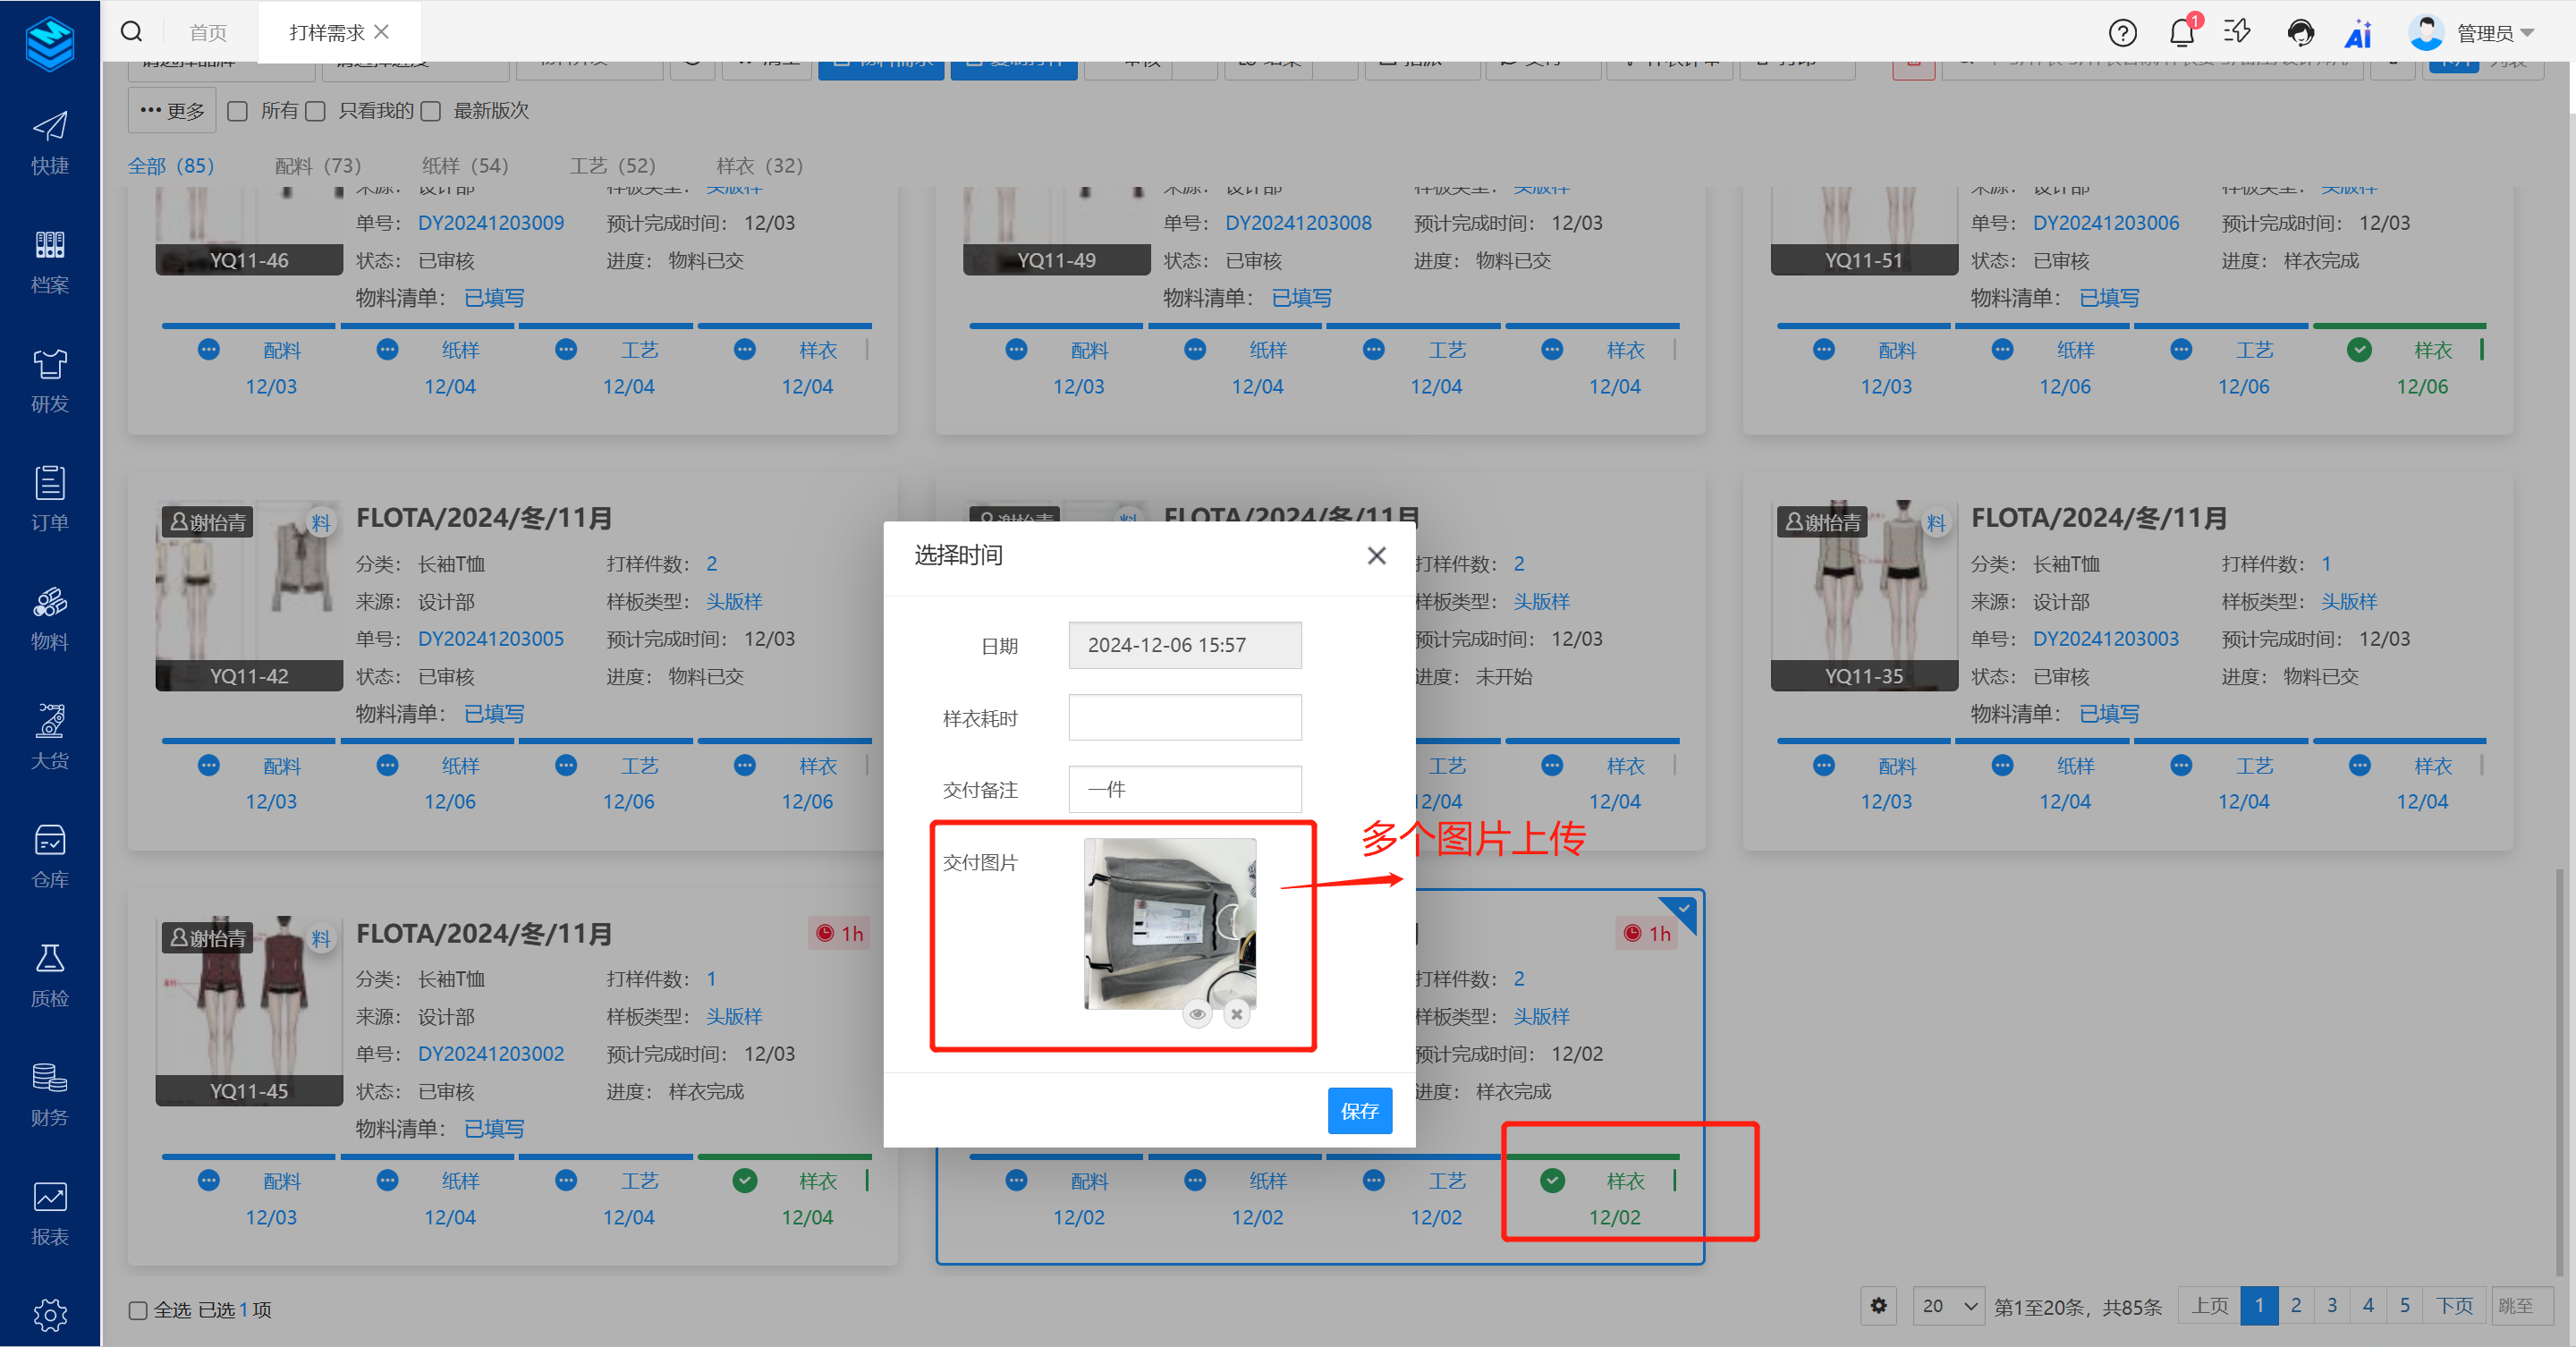The width and height of the screenshot is (2576, 1347).
Task: Open the AI assistant icon
Action: point(2358,34)
